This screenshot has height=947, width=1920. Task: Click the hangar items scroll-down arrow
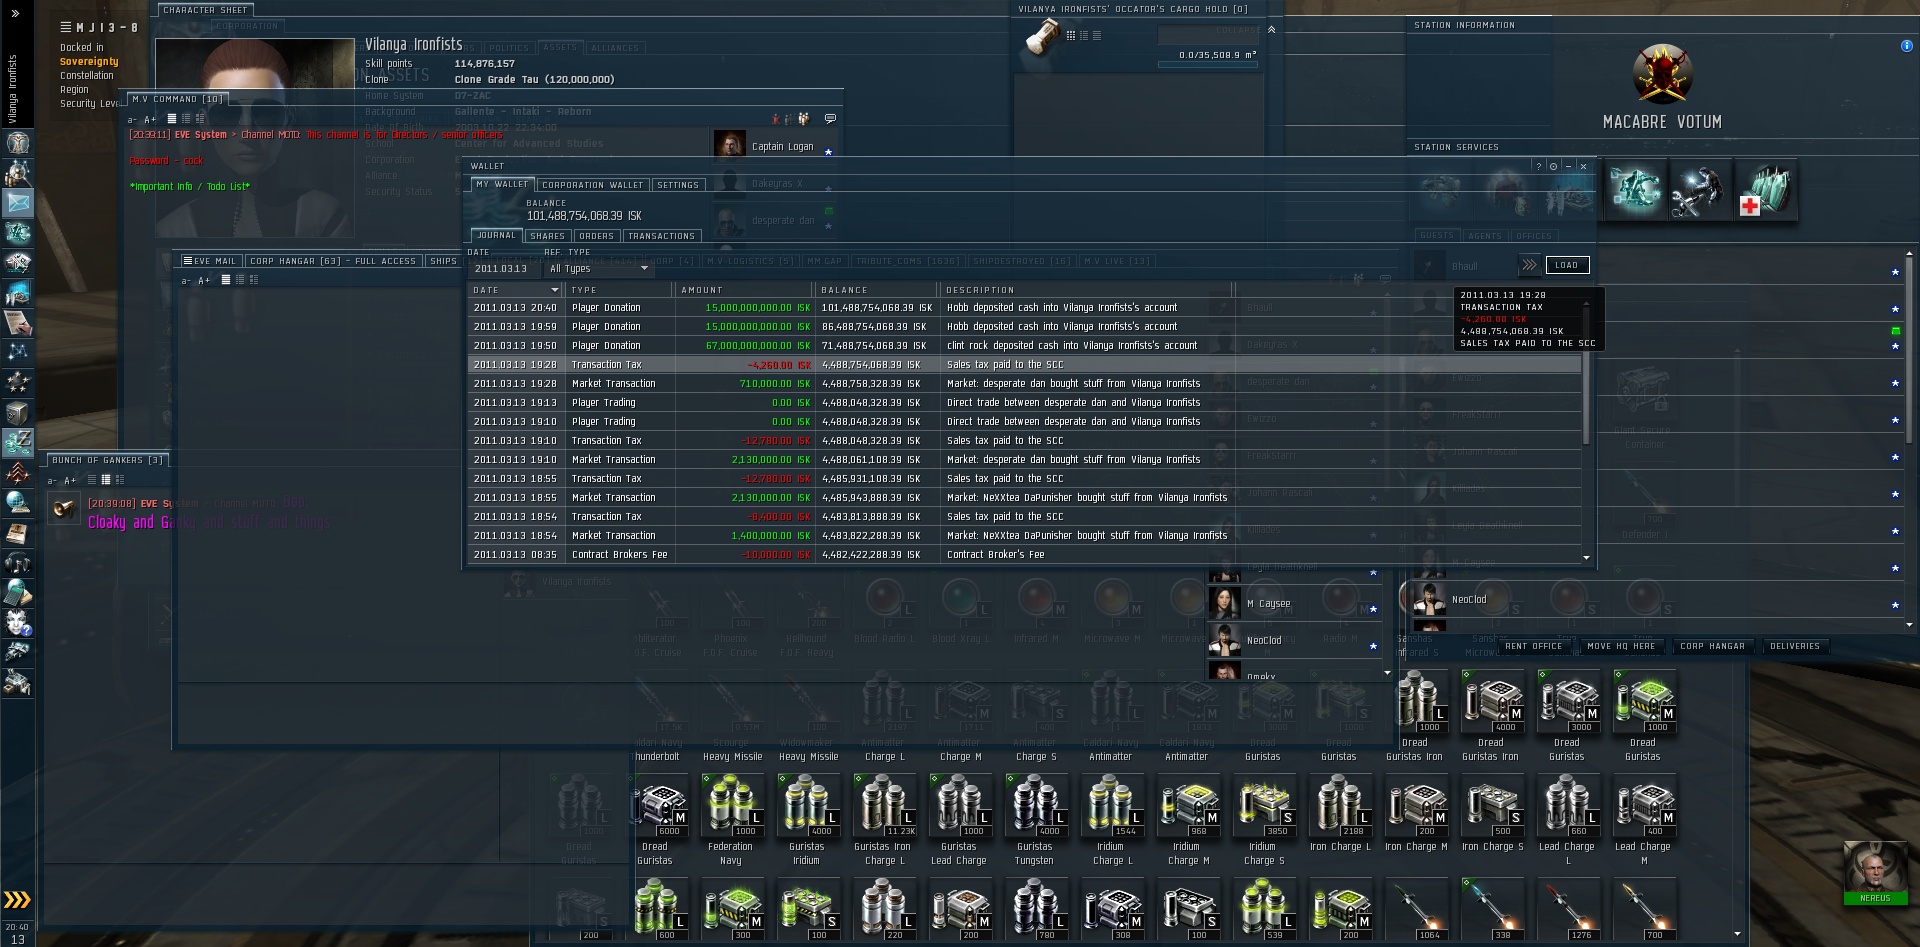pos(1737,935)
